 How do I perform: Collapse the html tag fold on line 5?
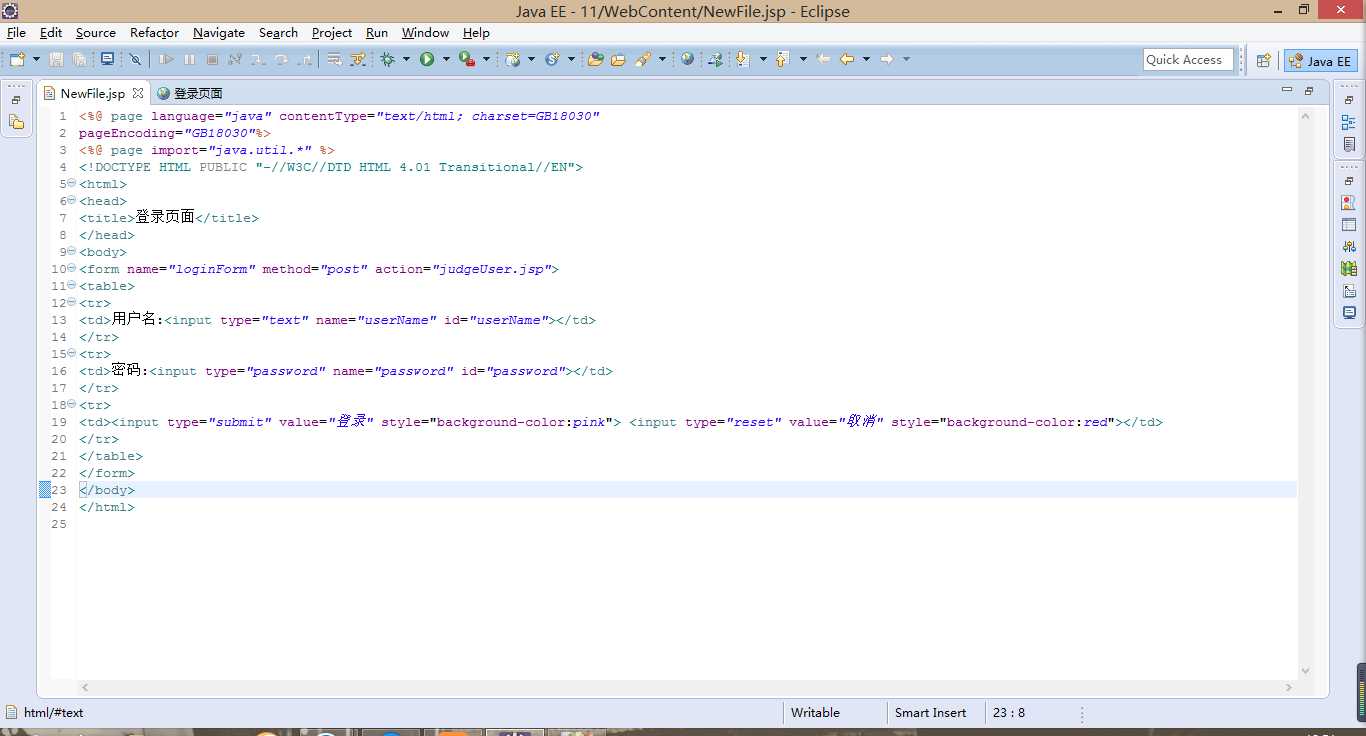(x=71, y=184)
